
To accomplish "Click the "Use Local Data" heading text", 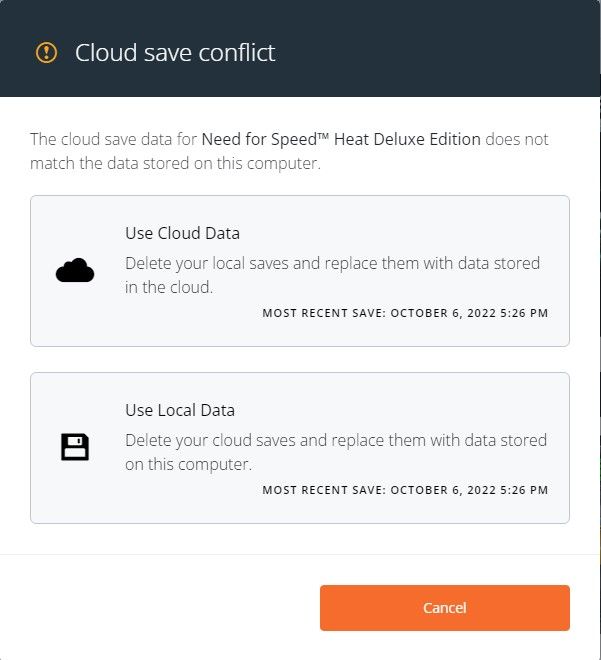I will [x=180, y=410].
